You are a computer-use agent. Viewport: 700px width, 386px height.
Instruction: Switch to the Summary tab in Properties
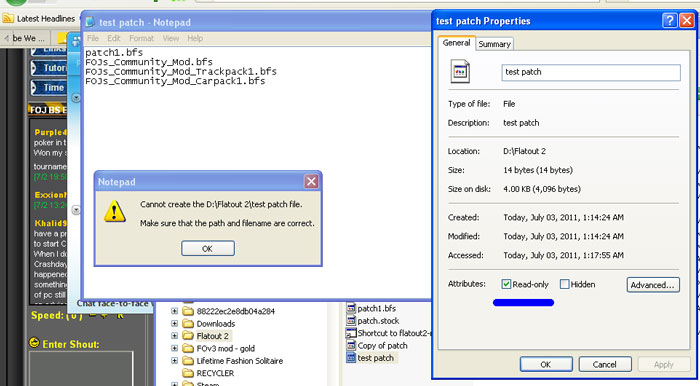coord(494,44)
